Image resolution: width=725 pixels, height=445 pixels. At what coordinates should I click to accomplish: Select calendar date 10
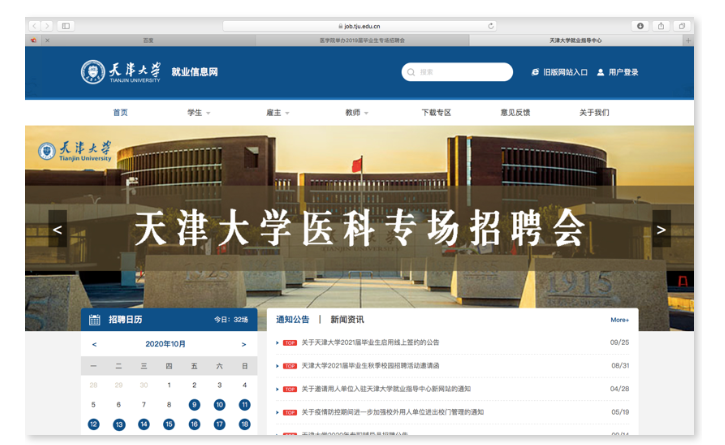[x=219, y=405]
